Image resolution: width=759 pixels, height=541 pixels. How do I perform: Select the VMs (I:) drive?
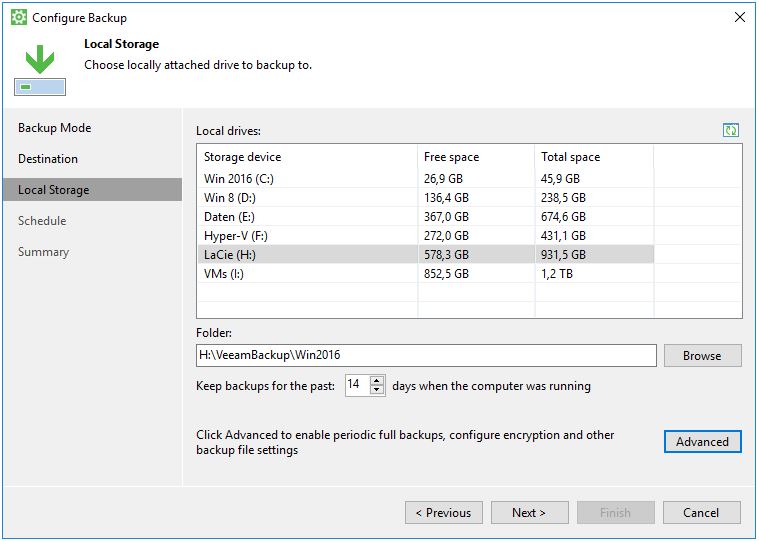coord(425,273)
